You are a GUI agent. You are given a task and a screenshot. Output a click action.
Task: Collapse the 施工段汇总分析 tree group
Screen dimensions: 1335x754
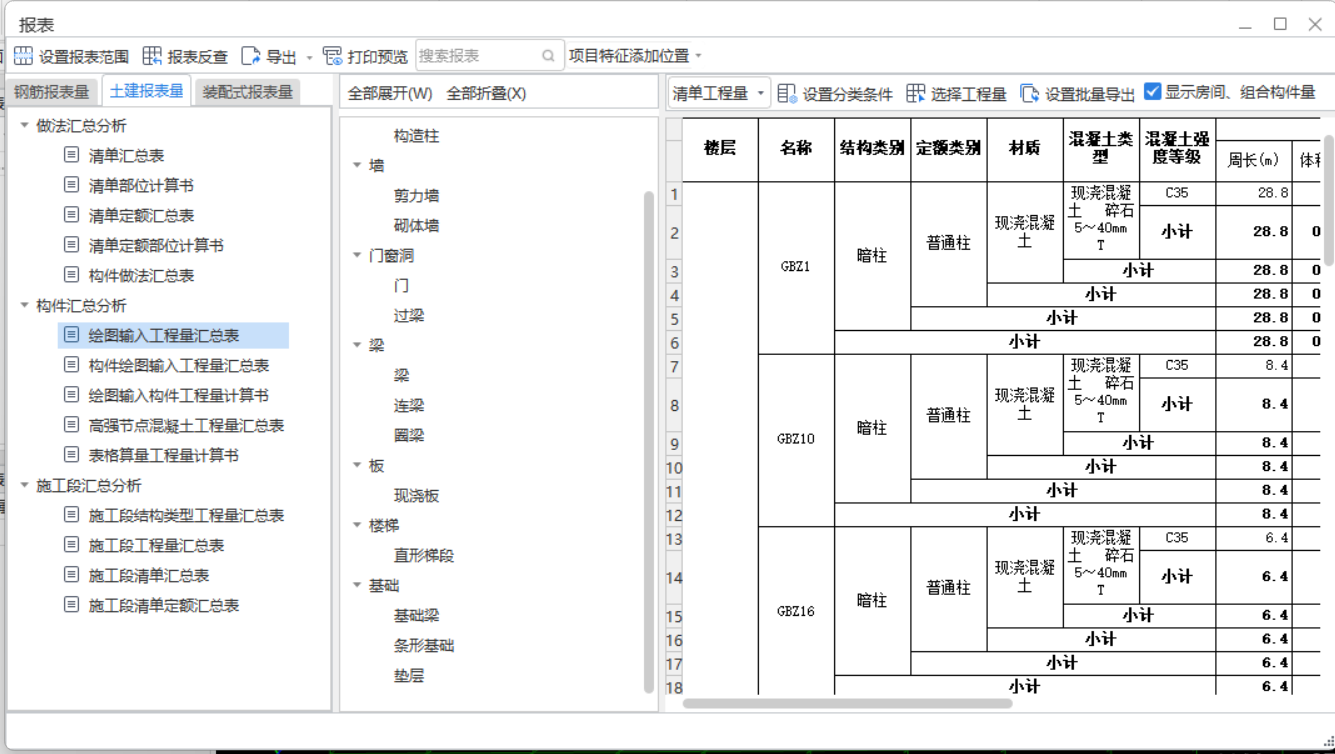point(25,485)
